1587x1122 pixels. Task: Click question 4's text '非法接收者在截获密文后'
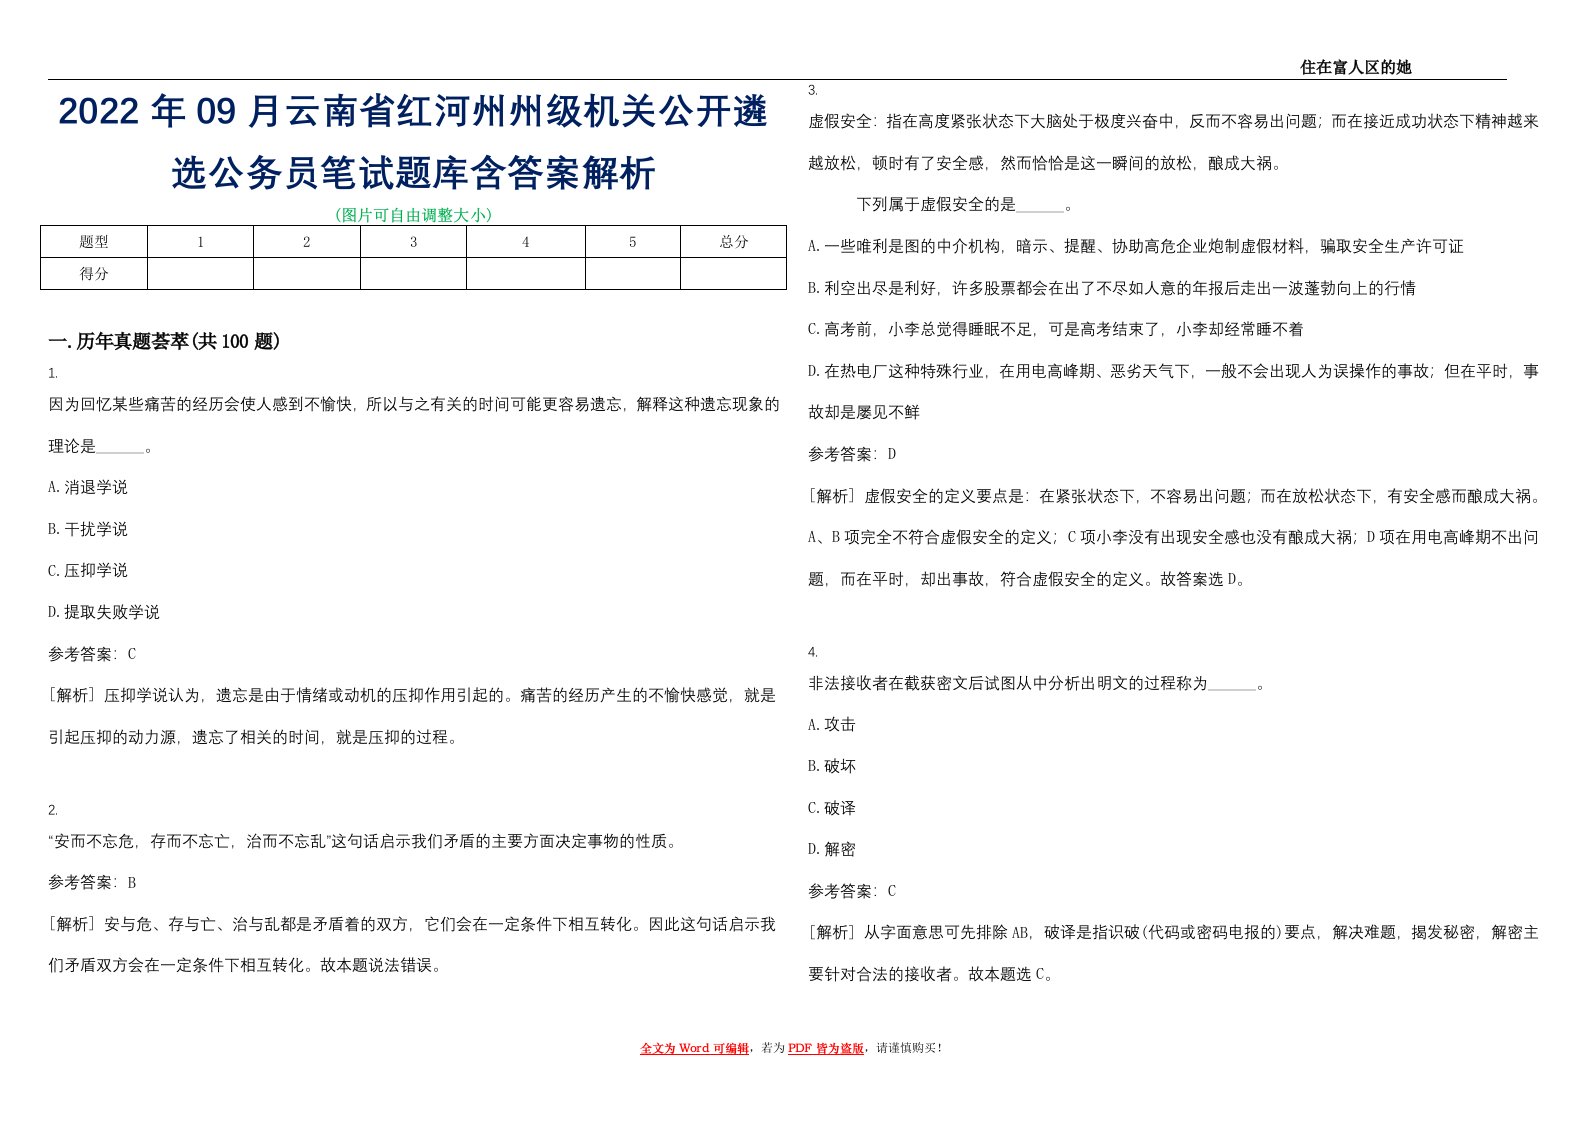click(1037, 684)
